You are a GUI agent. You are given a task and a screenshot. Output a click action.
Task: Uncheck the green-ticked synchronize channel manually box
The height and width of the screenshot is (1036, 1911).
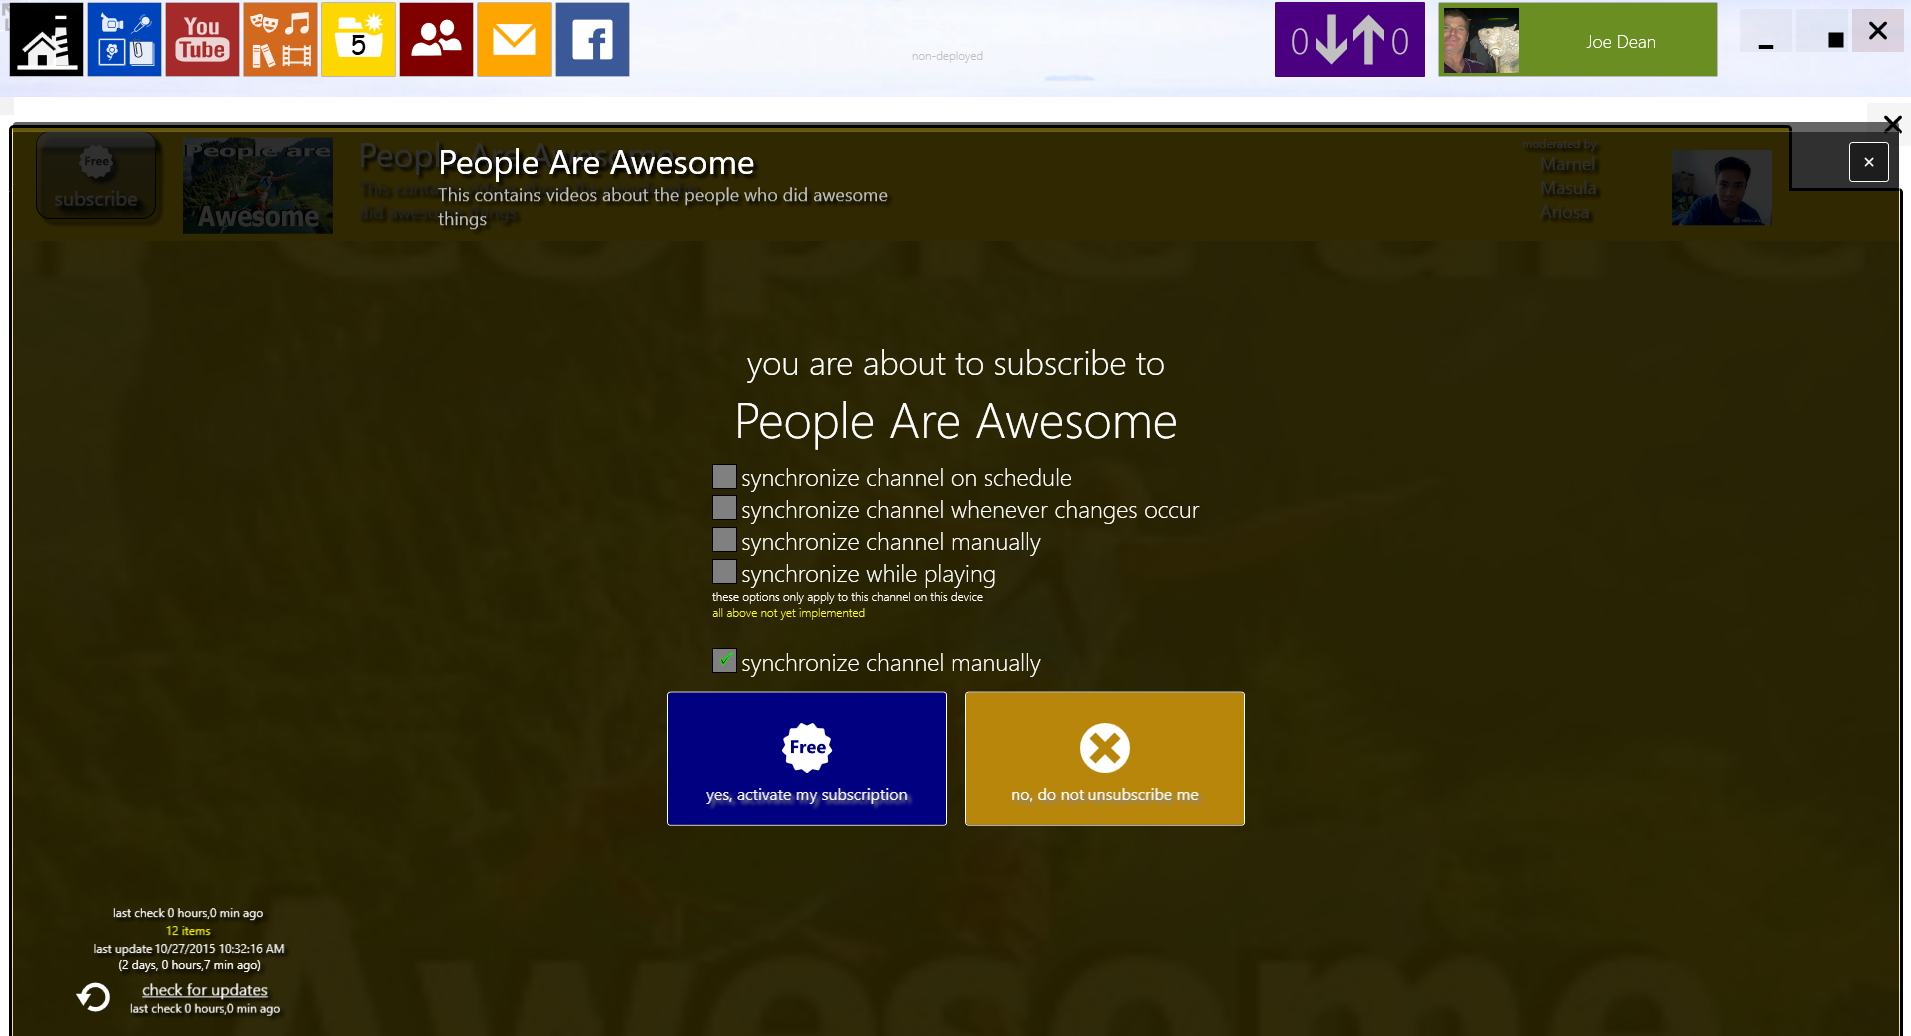click(x=724, y=661)
